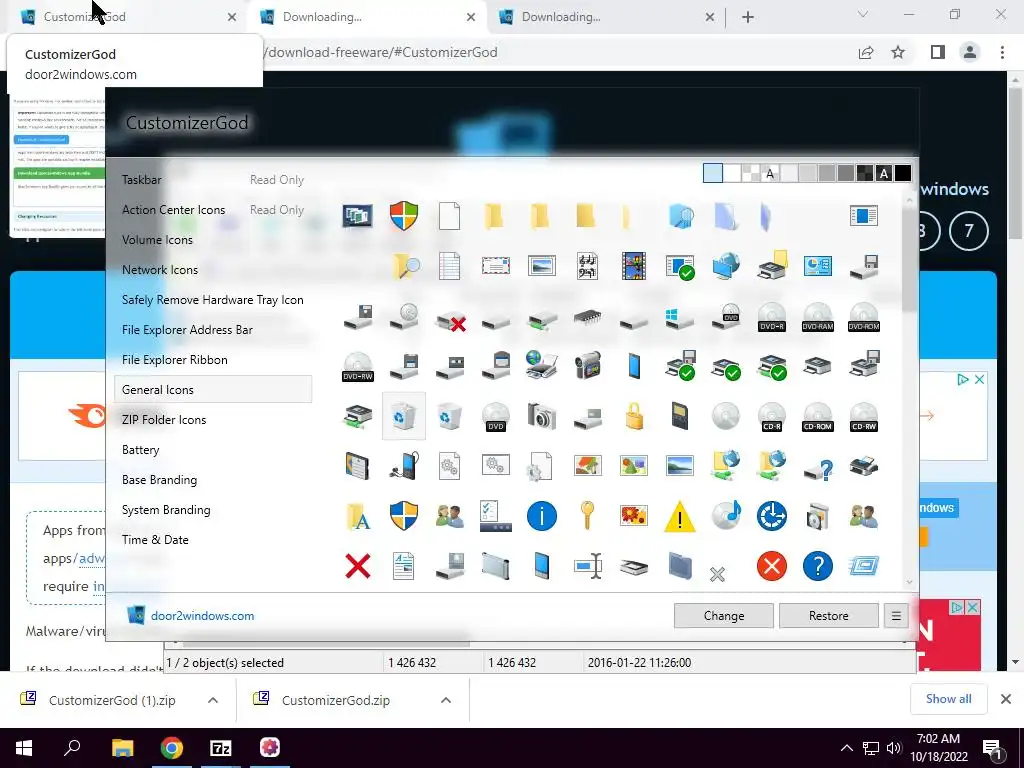Select the dark swatch with white A
This screenshot has height=768, width=1024.
884,173
